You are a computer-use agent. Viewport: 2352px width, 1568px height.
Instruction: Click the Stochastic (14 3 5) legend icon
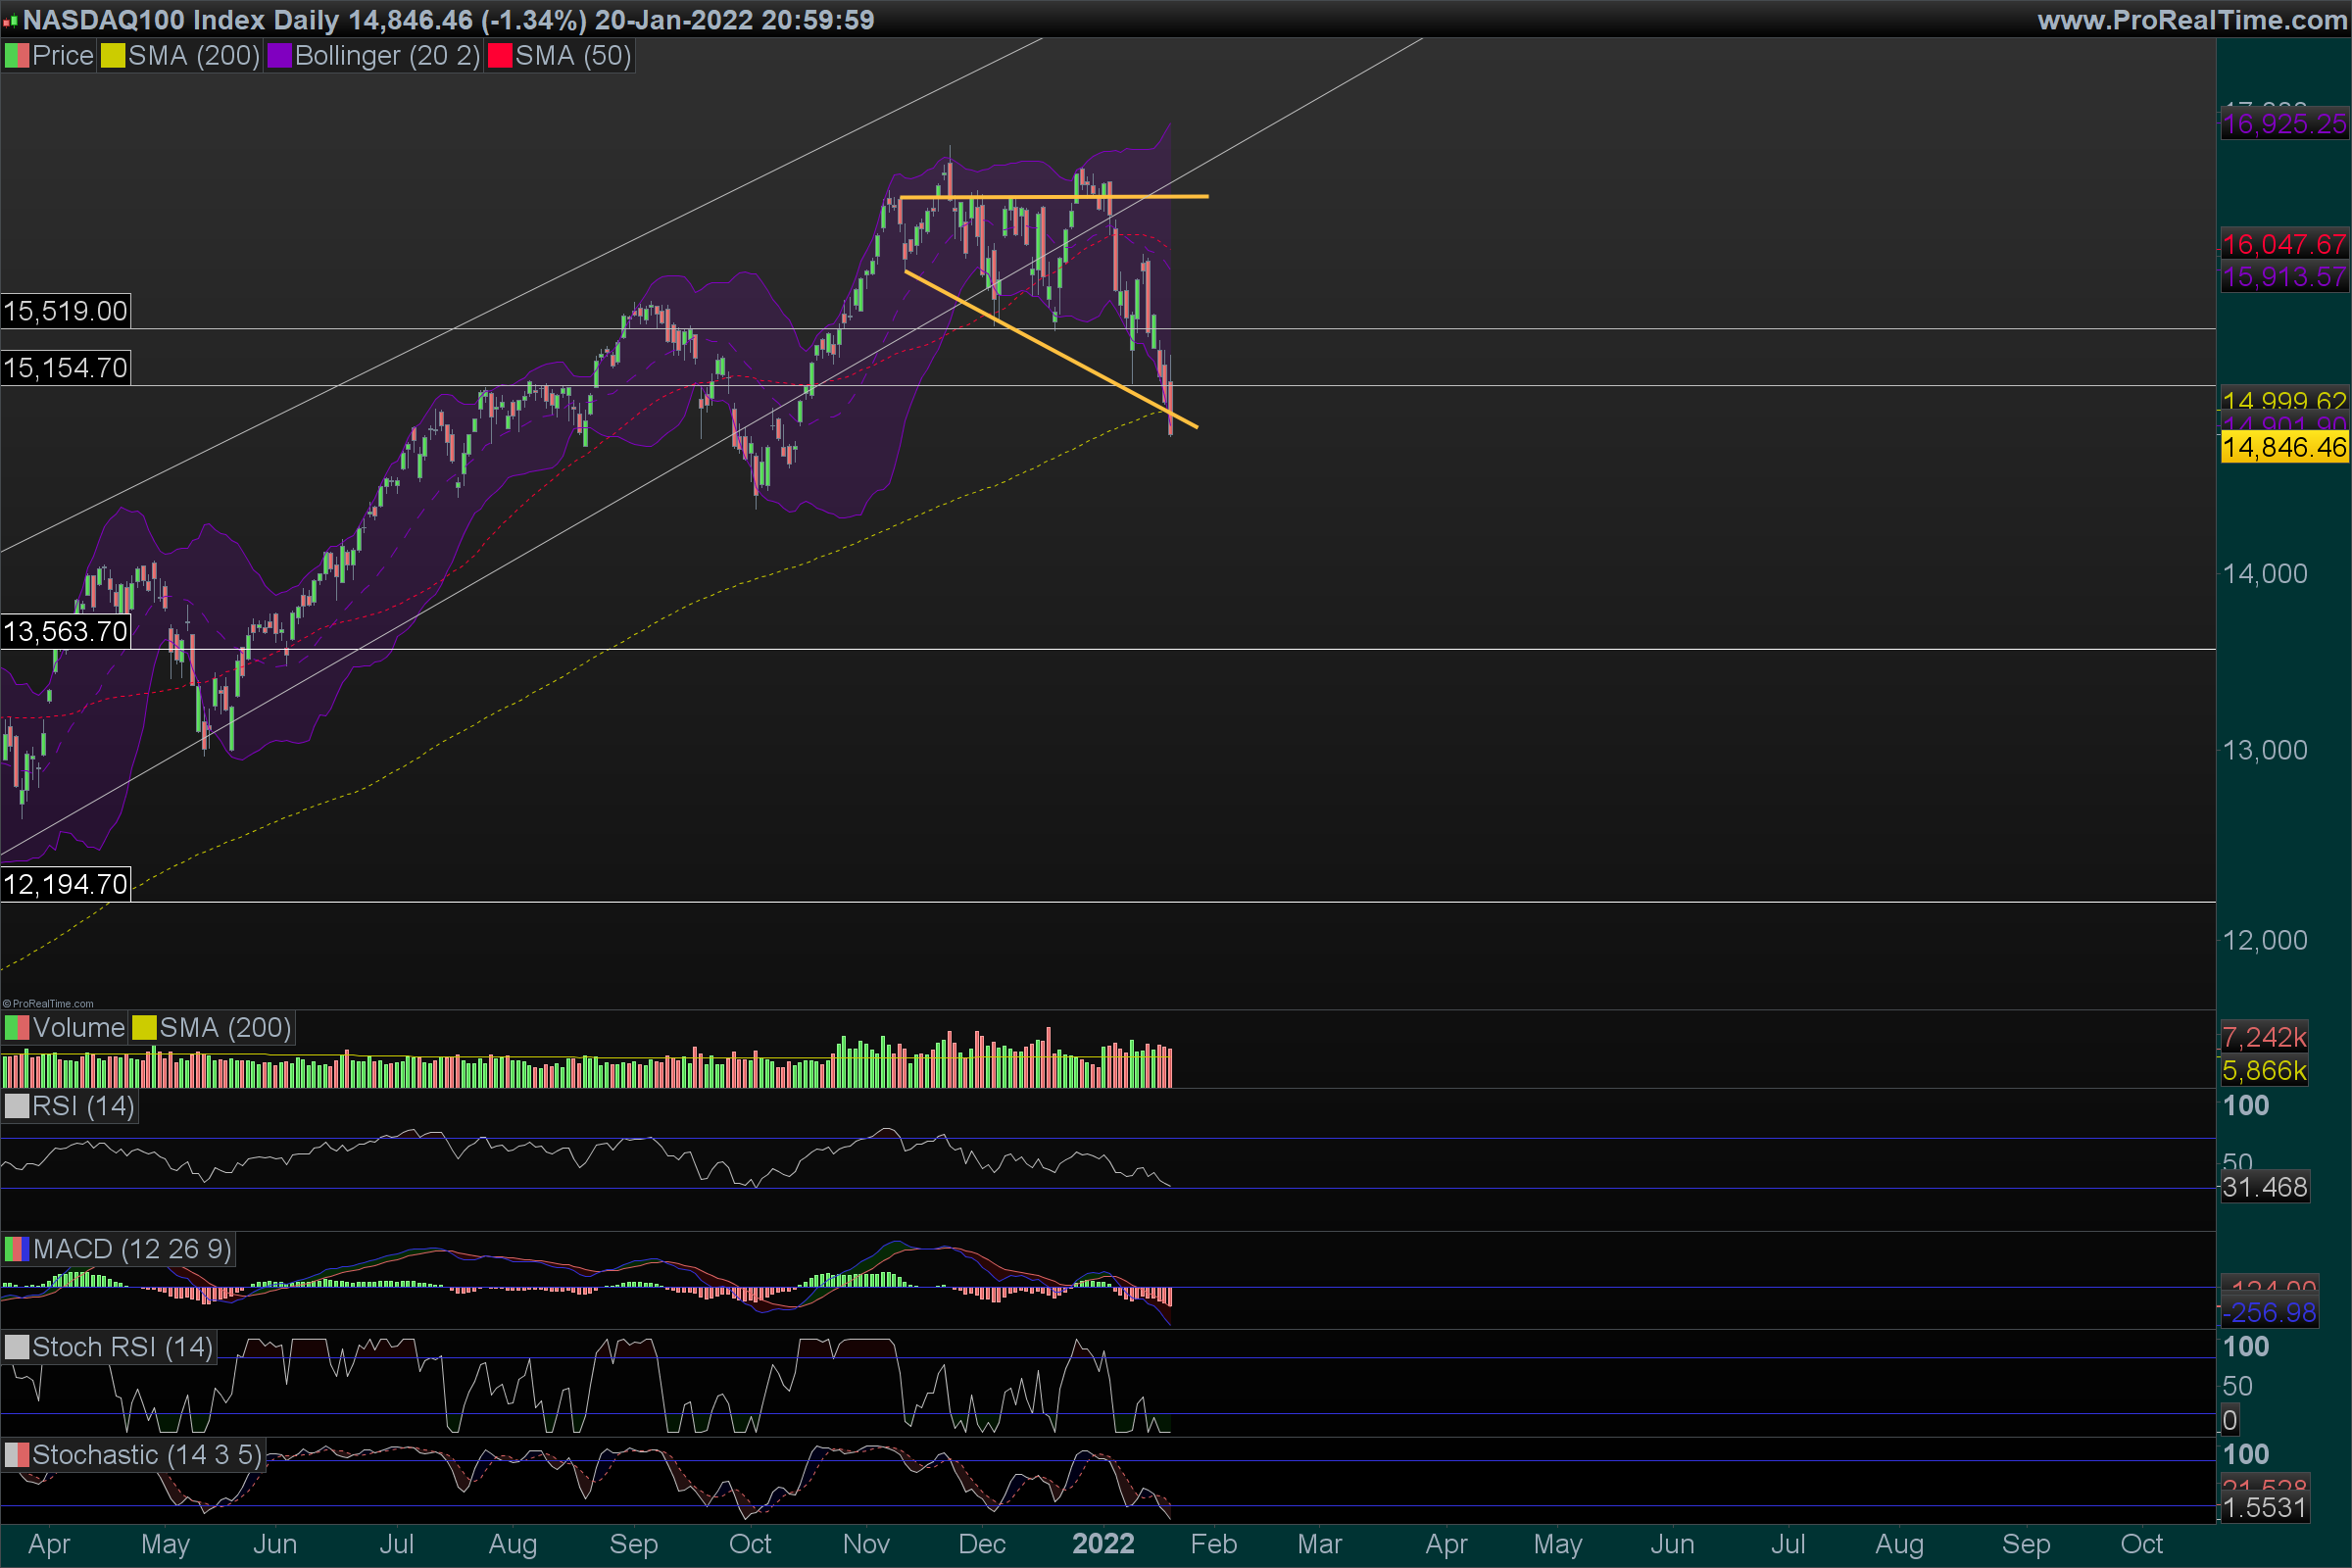[17, 1455]
